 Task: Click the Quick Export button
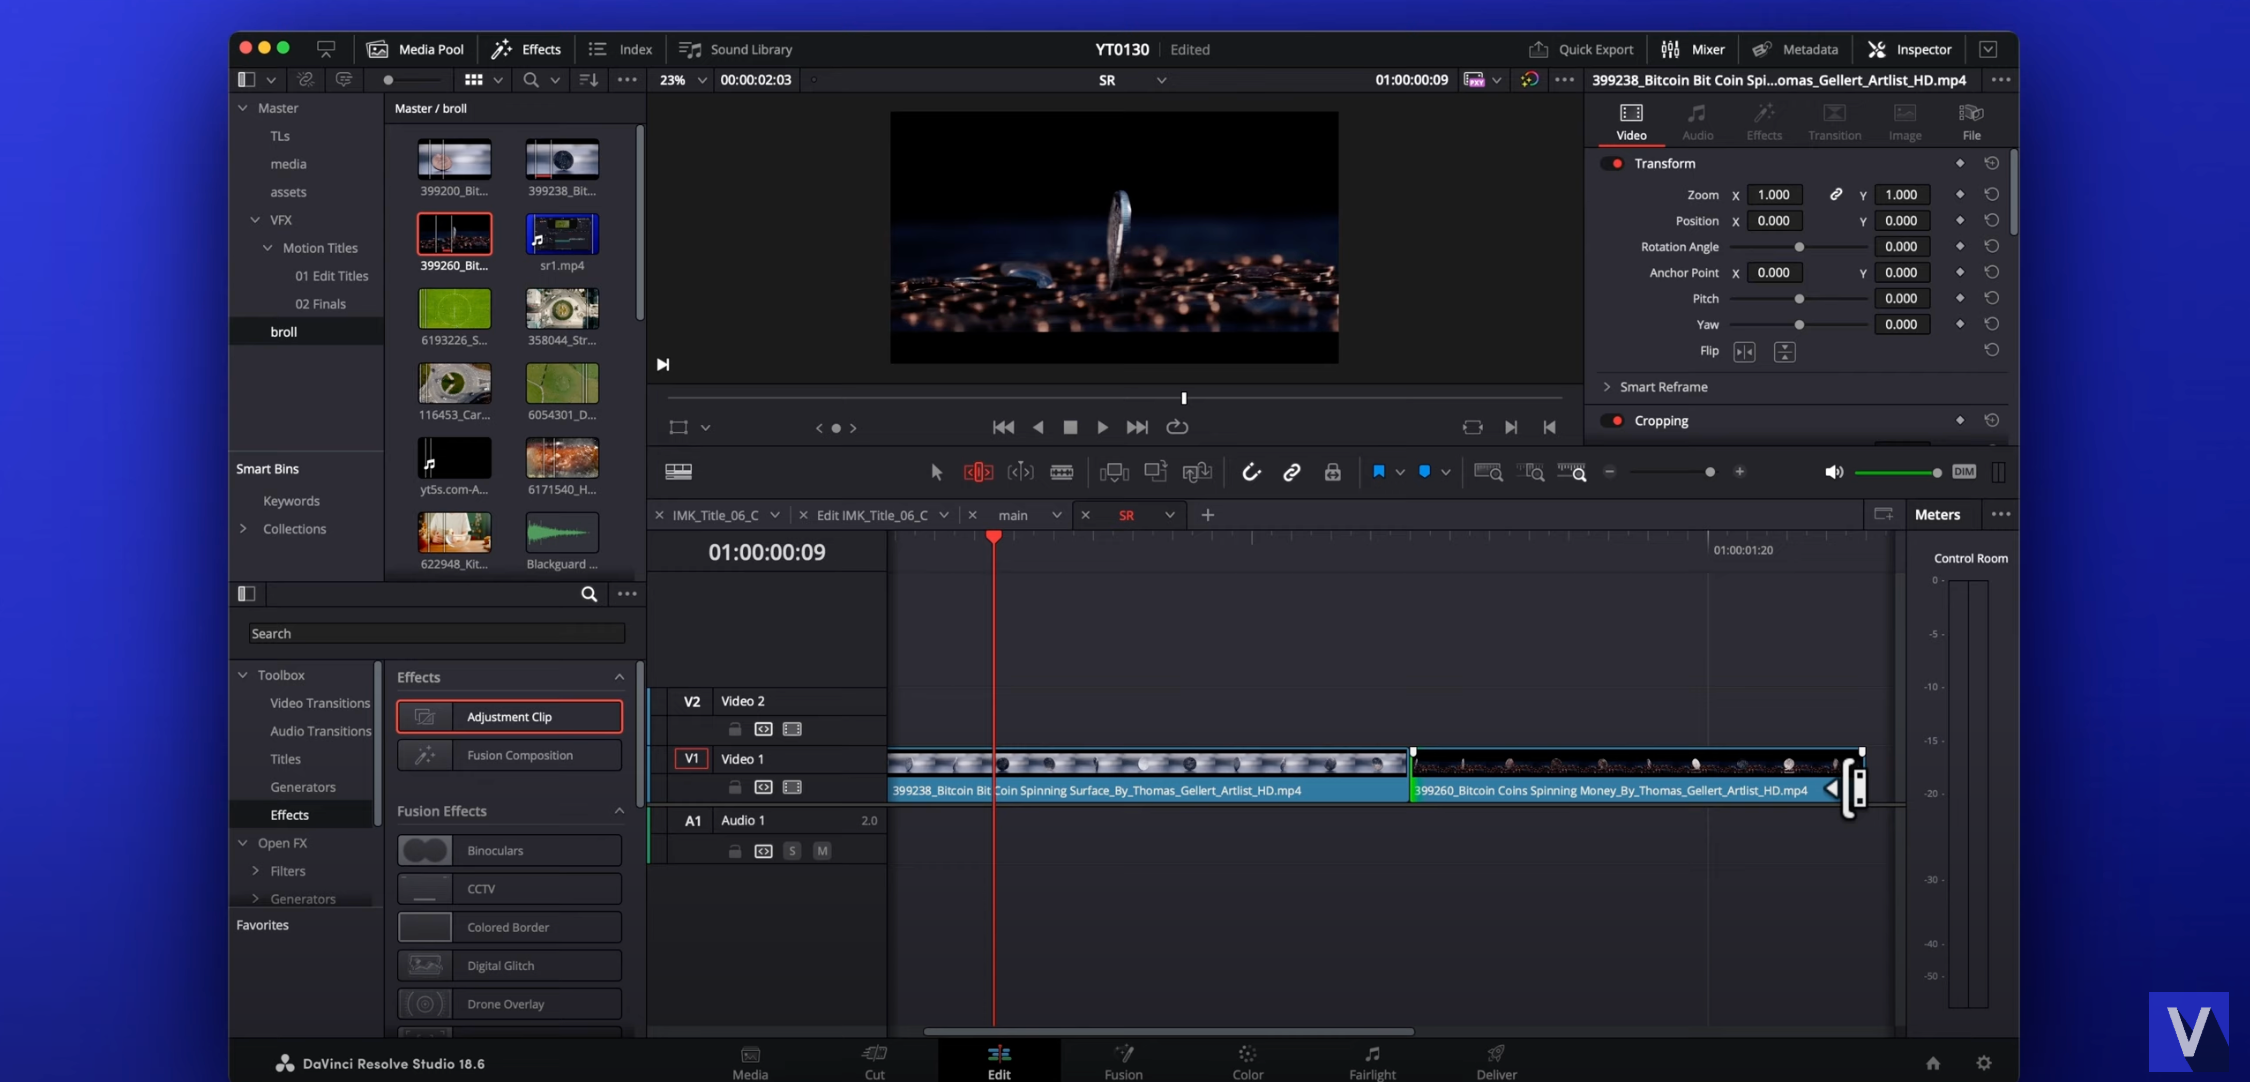(x=1581, y=49)
